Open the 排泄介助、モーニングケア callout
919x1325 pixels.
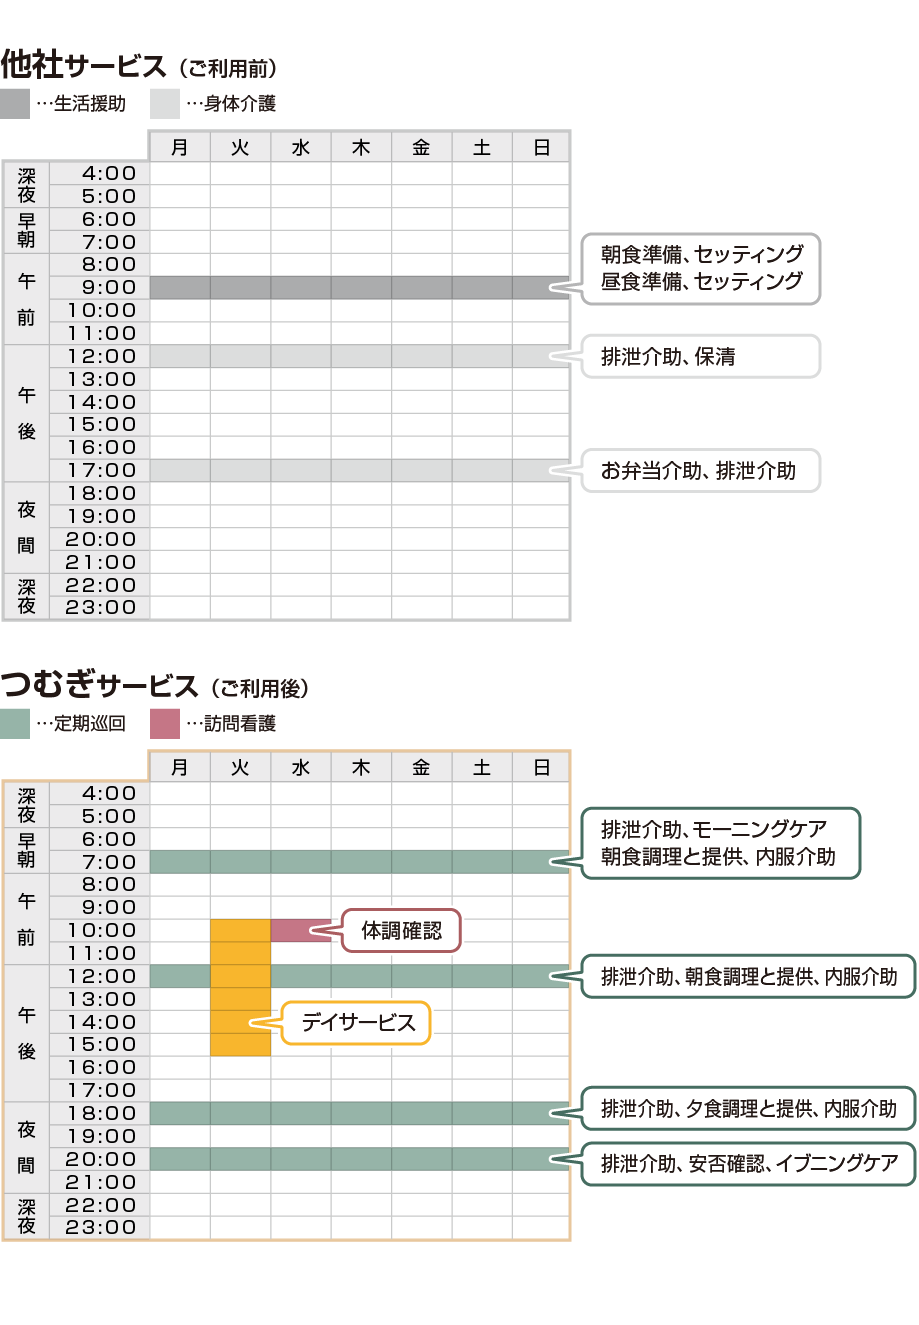pos(720,843)
